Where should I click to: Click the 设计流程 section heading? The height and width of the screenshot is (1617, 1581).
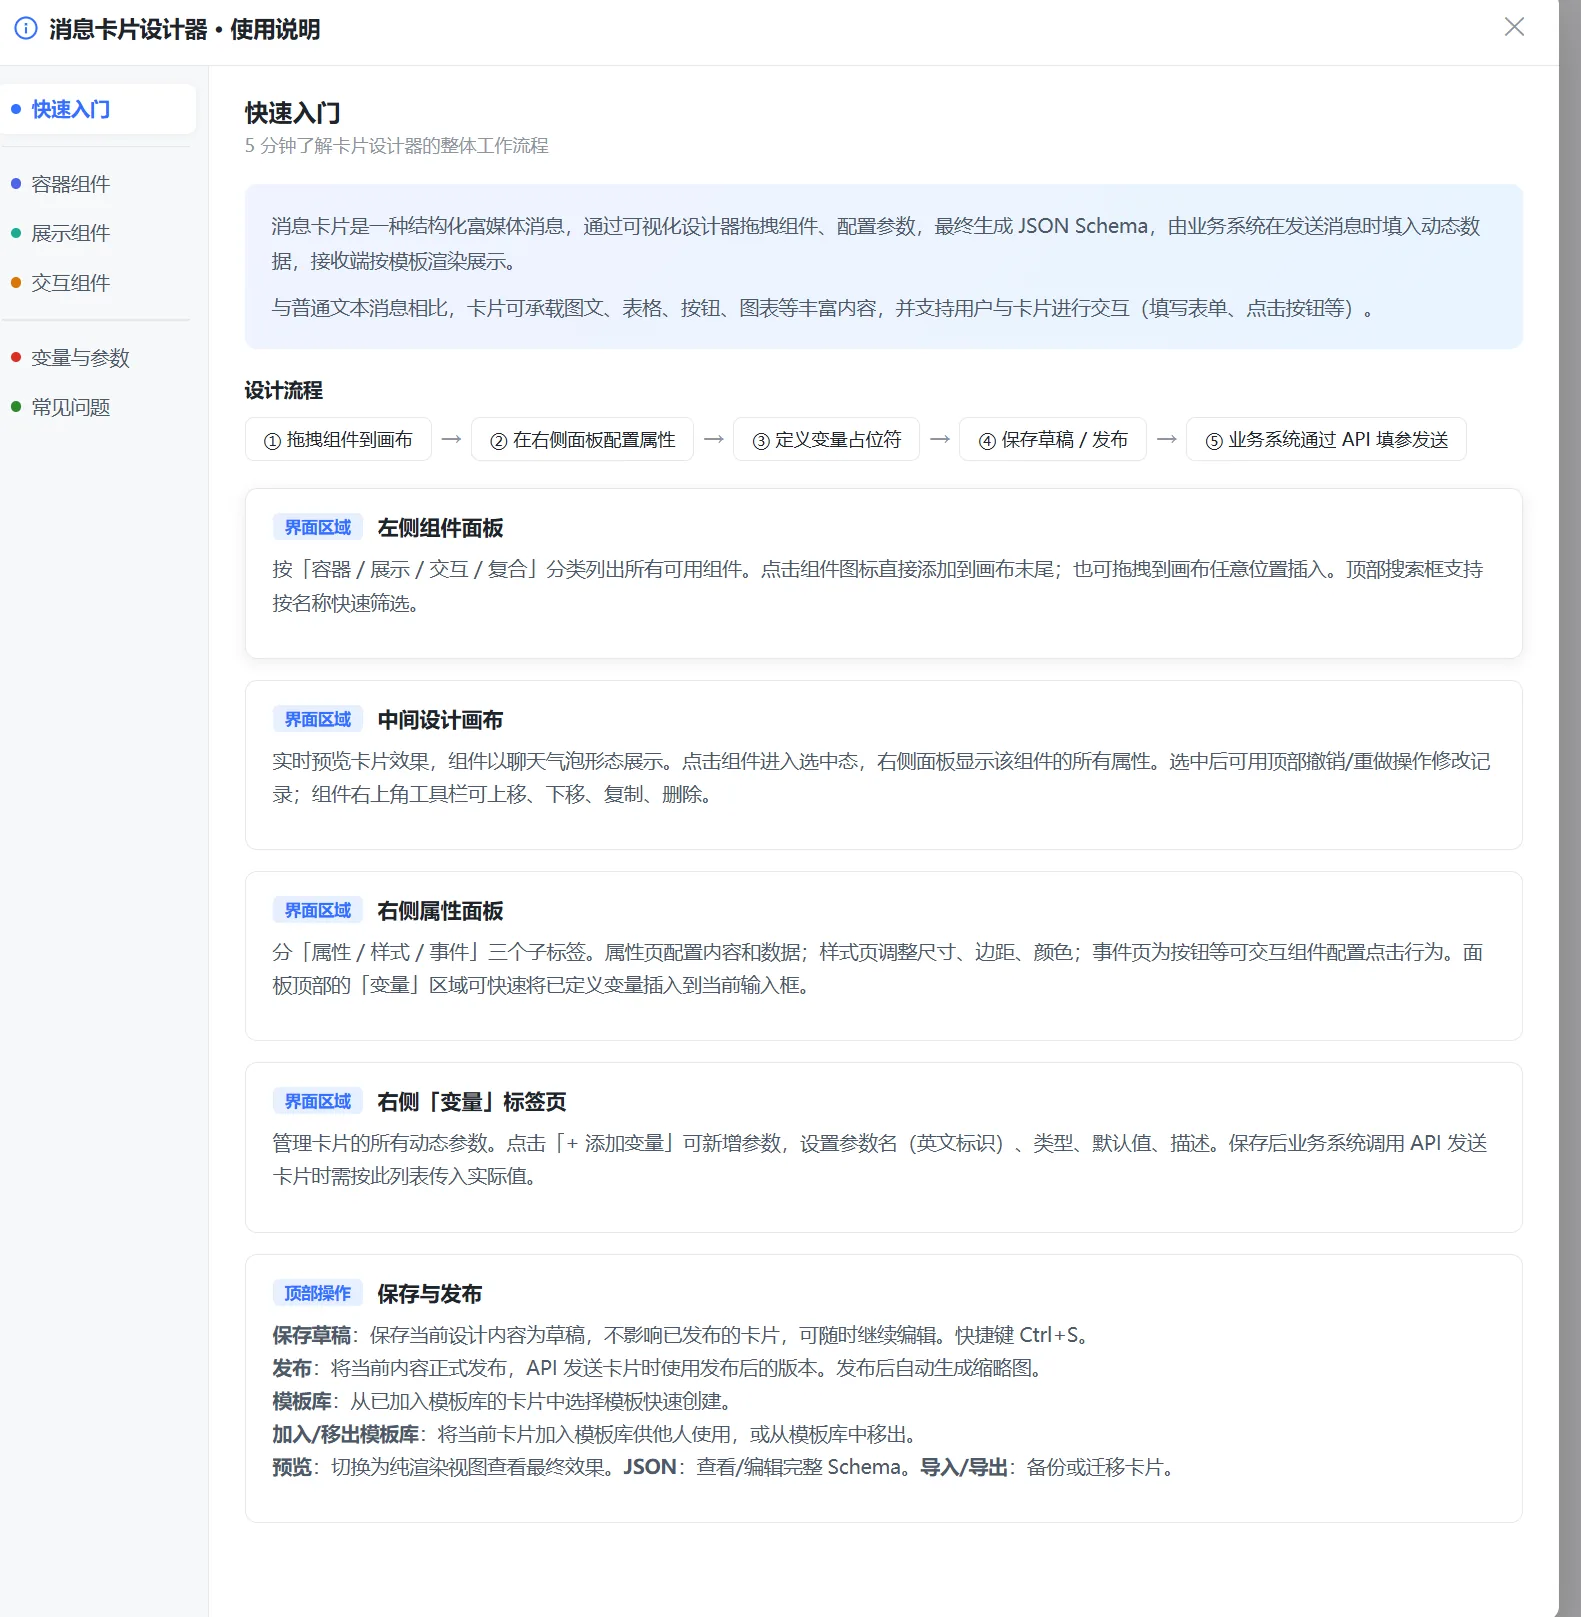pos(284,390)
